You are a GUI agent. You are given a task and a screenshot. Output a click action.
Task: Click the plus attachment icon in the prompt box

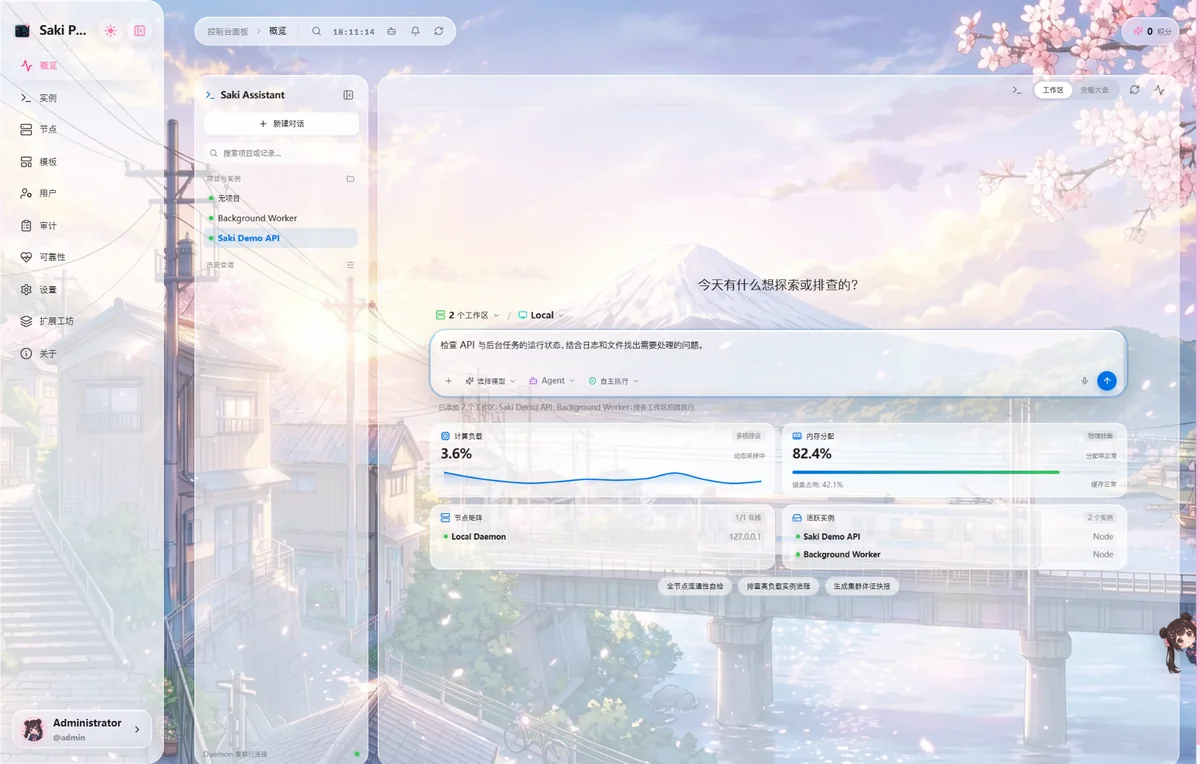[448, 381]
